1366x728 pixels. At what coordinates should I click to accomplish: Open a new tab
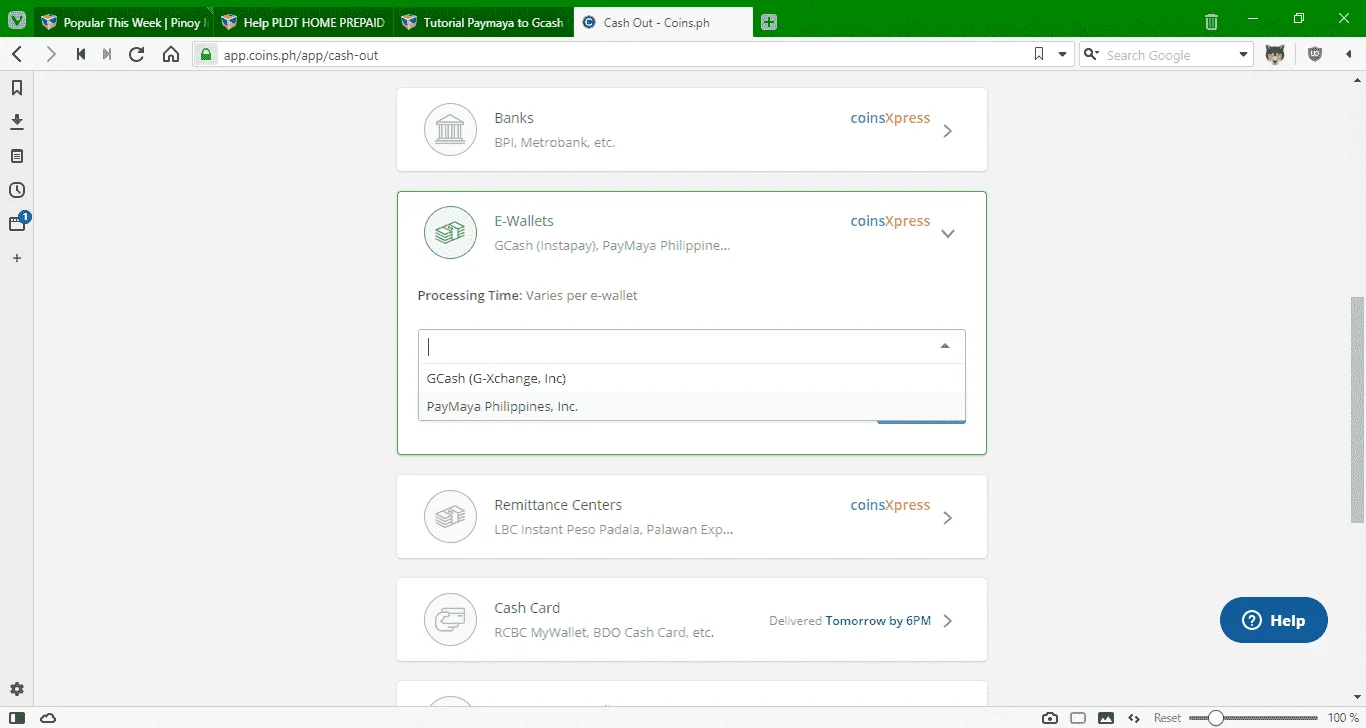(768, 22)
